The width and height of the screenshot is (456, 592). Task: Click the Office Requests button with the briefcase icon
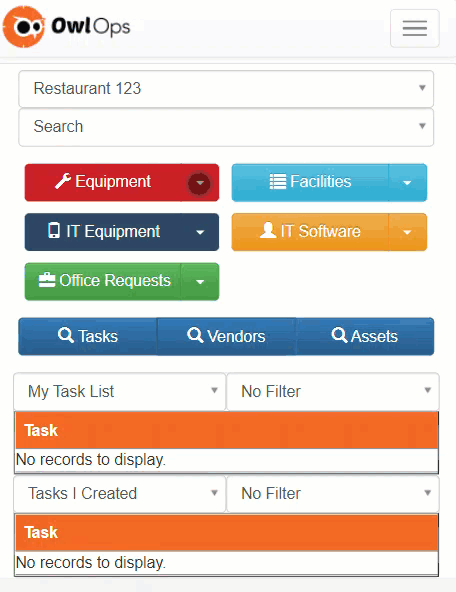pos(103,281)
